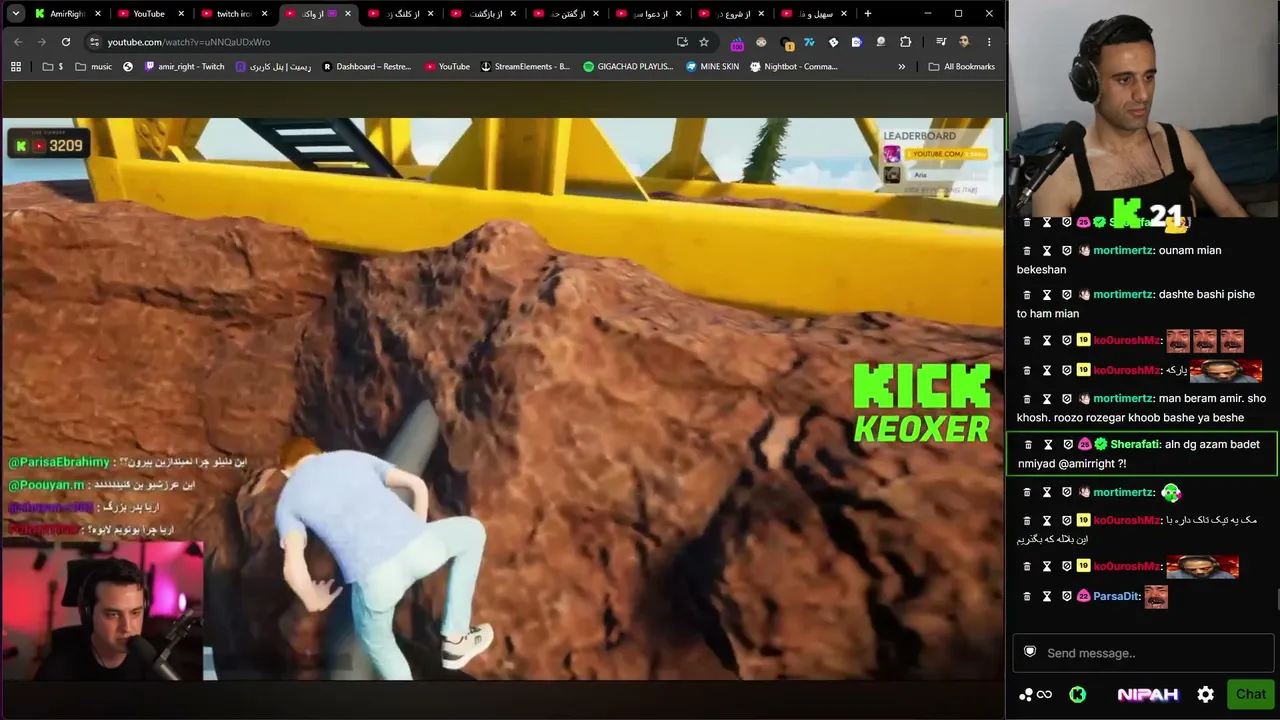
Task: Open the "$" bookmarks folder
Action: [x=53, y=67]
